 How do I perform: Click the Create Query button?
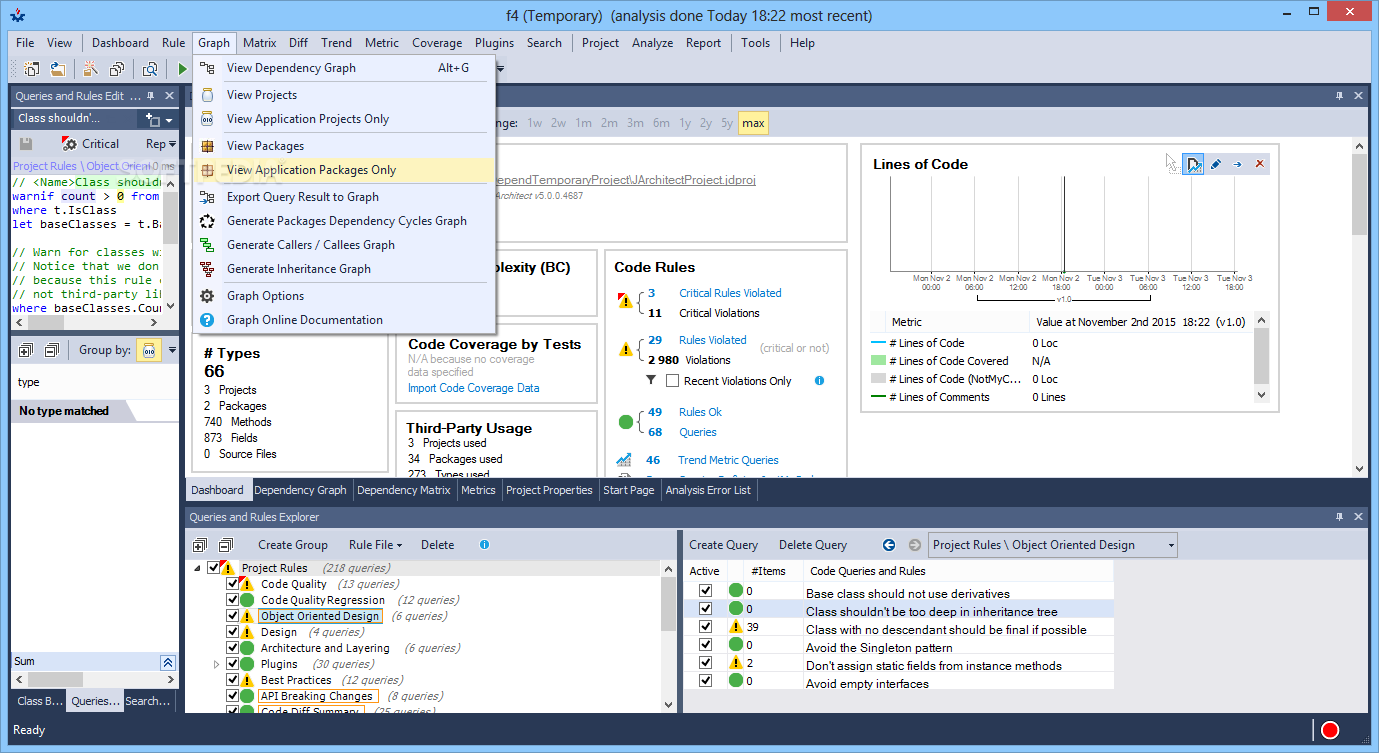724,545
